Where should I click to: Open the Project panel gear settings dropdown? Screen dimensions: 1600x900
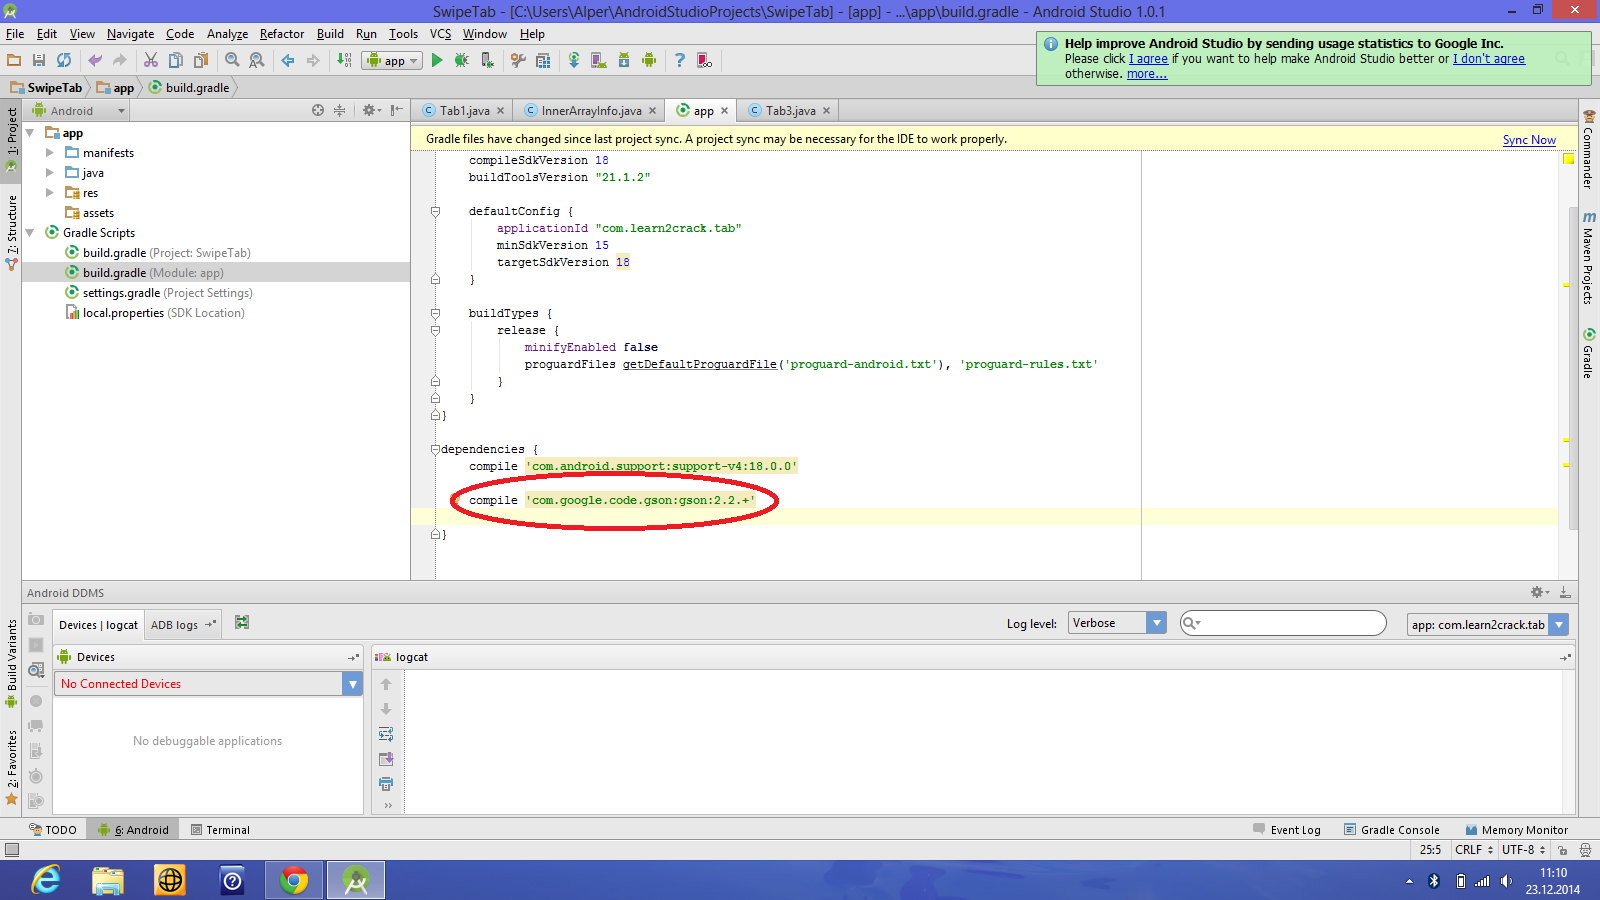tap(372, 110)
